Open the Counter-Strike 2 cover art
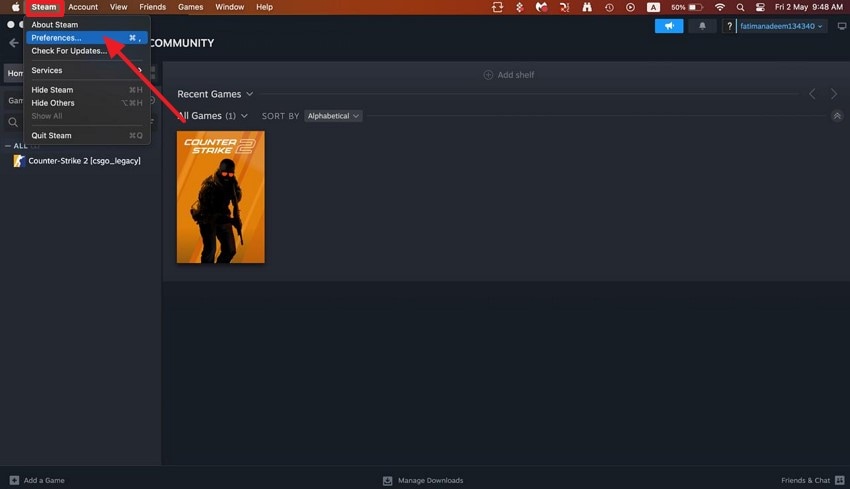This screenshot has width=850, height=489. coord(221,197)
